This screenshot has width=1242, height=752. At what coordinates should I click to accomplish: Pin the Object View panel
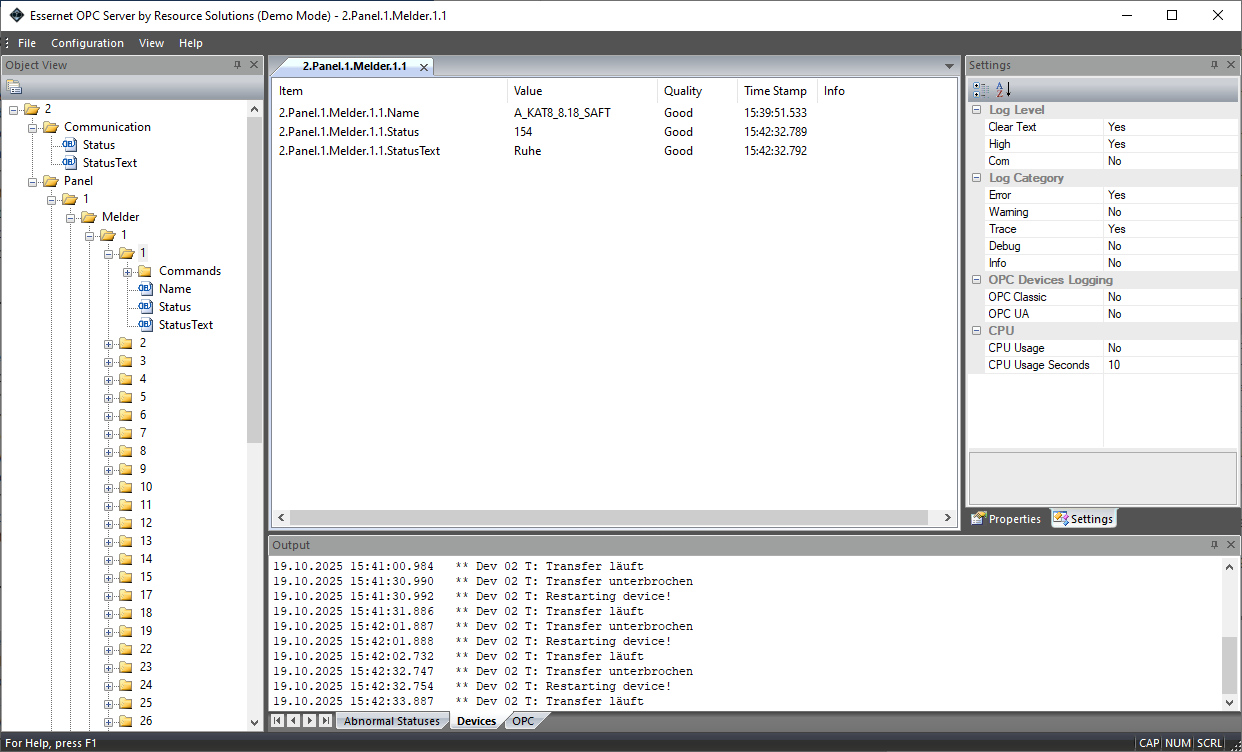coord(237,65)
